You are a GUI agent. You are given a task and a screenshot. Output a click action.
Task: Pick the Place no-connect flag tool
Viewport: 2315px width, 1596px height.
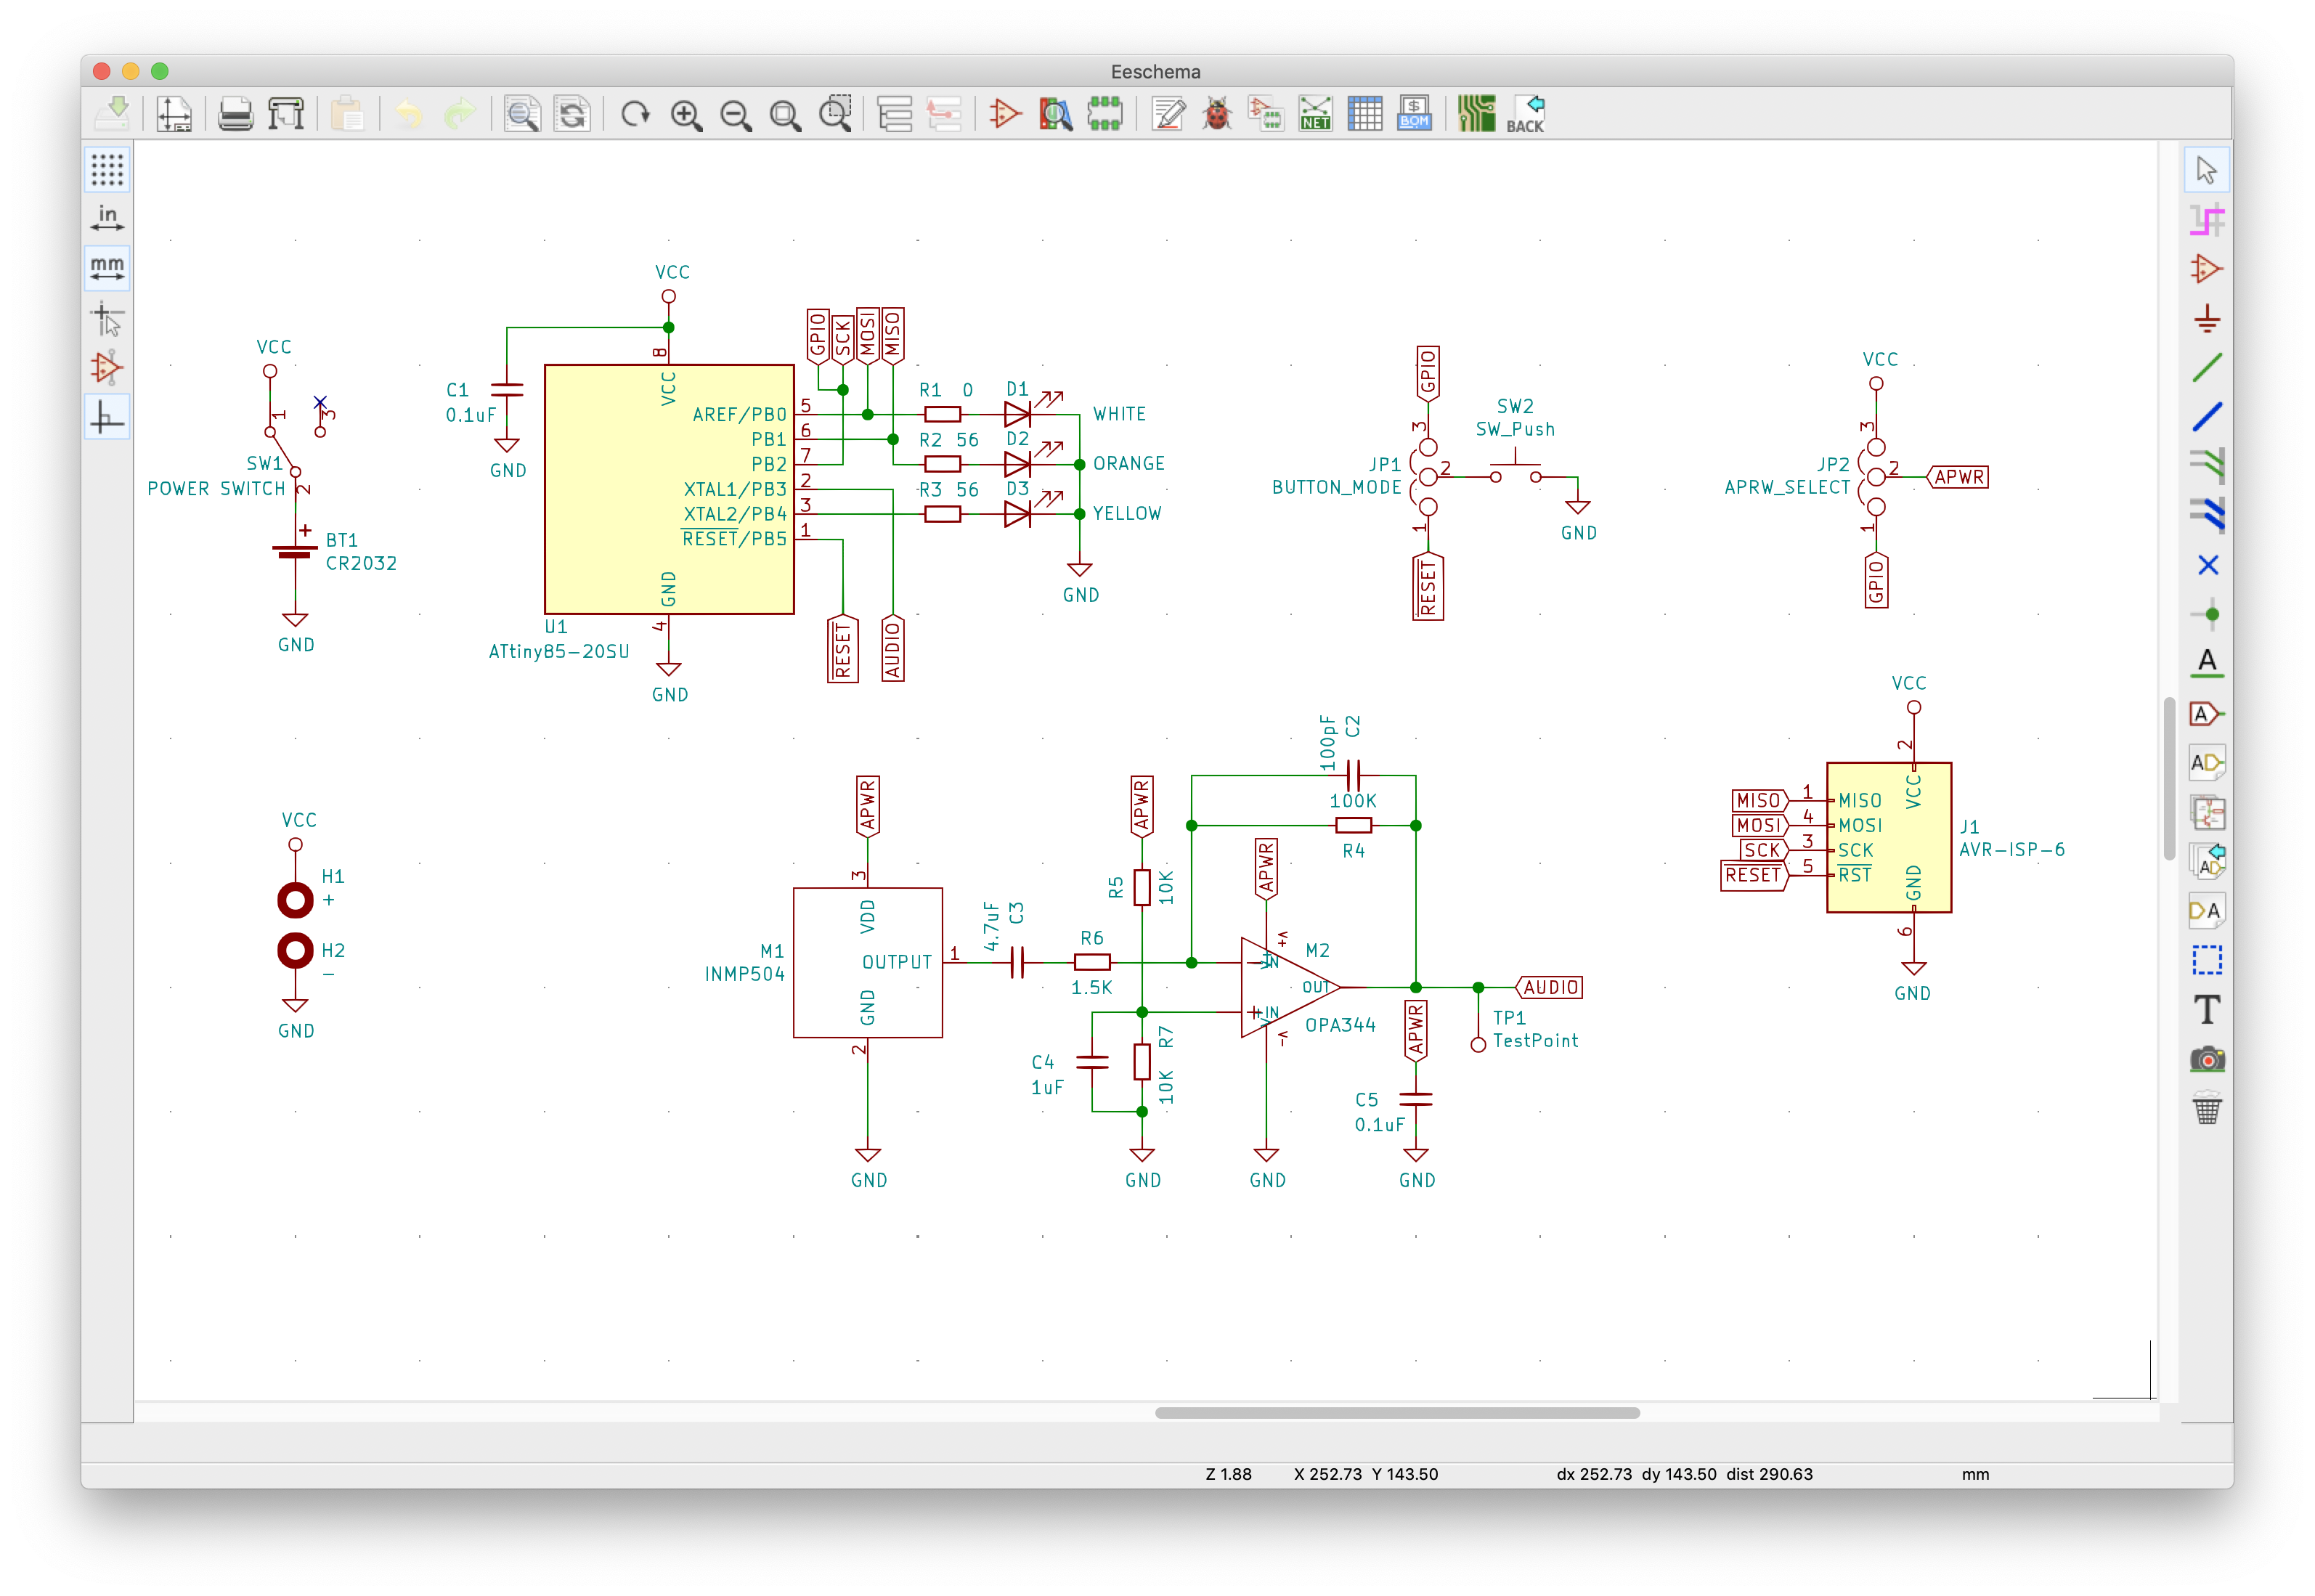click(x=2207, y=565)
